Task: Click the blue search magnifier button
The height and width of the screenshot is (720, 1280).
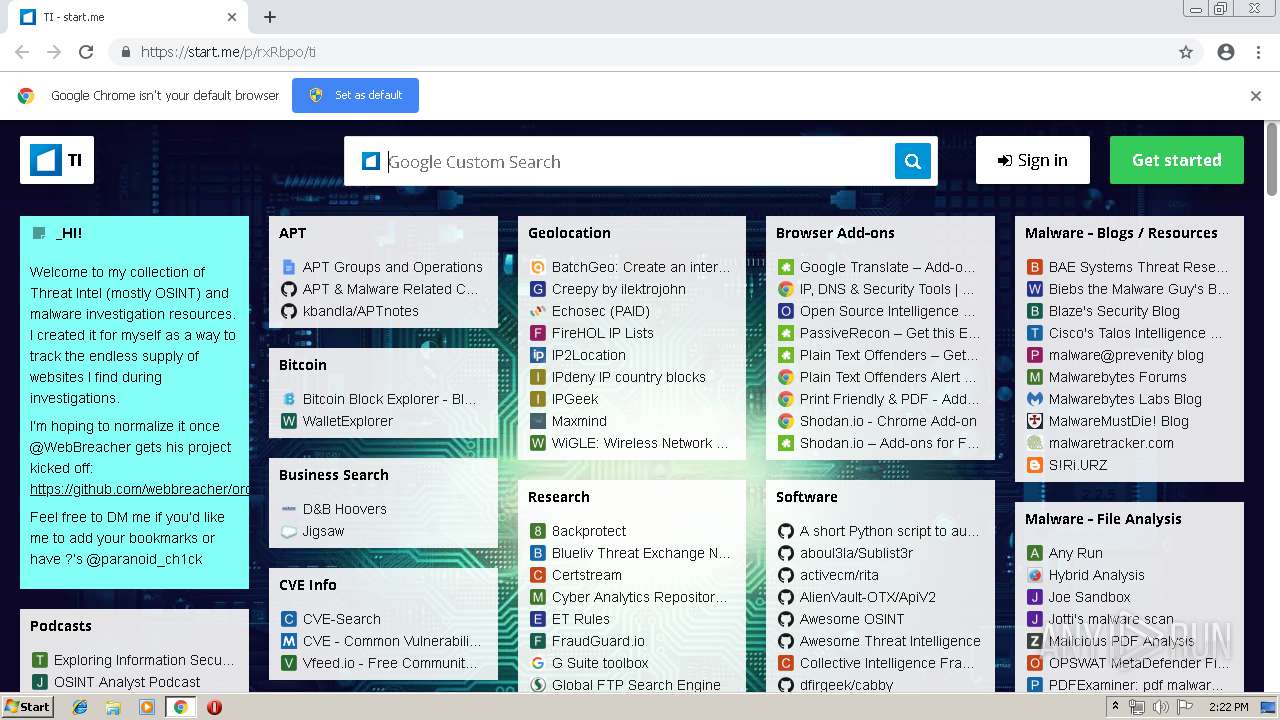Action: (x=912, y=161)
